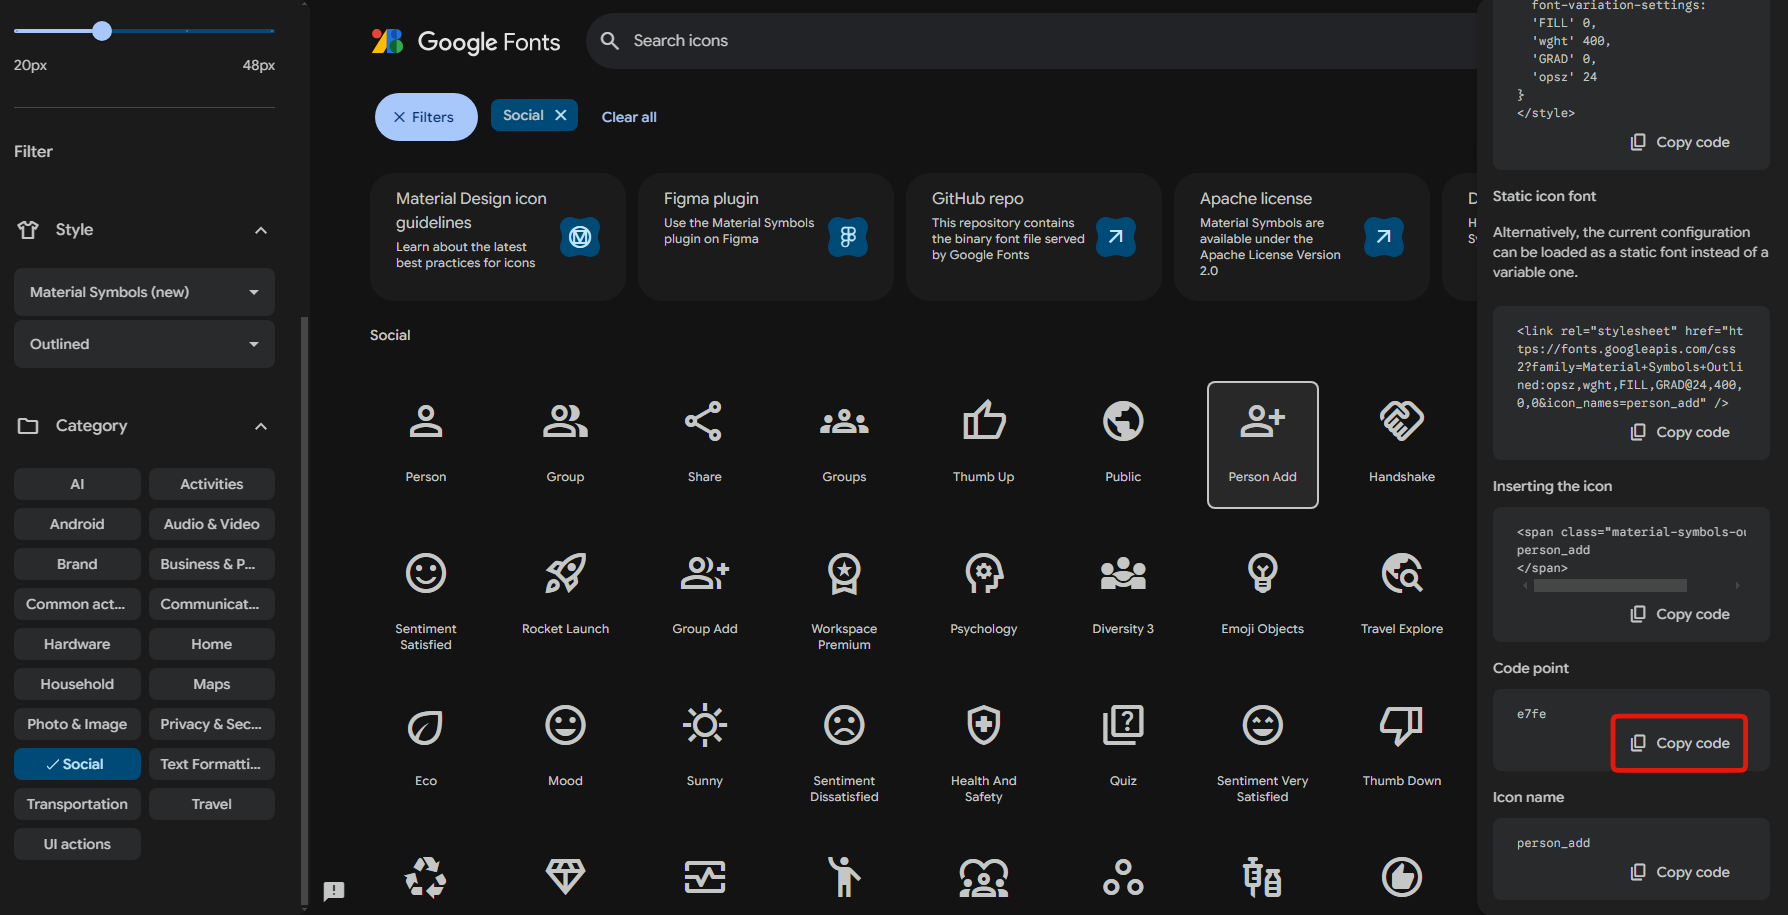
Task: Open the Outlined style dropdown
Action: [144, 344]
